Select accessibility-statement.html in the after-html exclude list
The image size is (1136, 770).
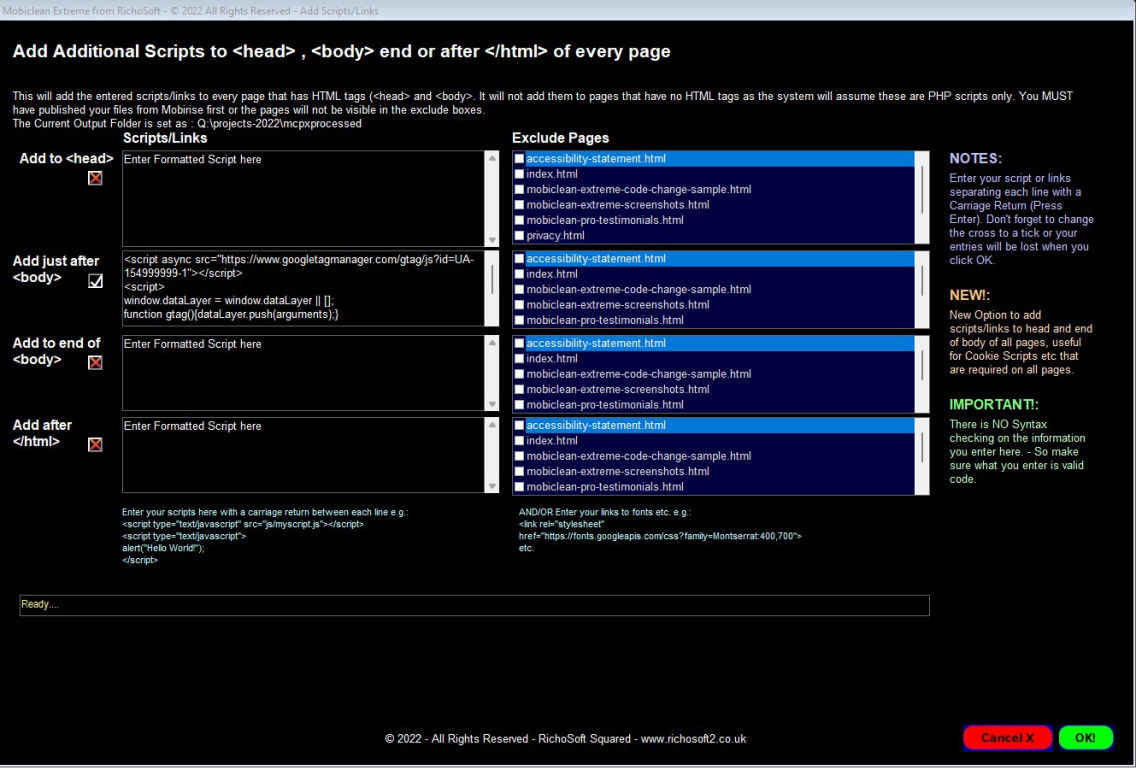[x=596, y=425]
